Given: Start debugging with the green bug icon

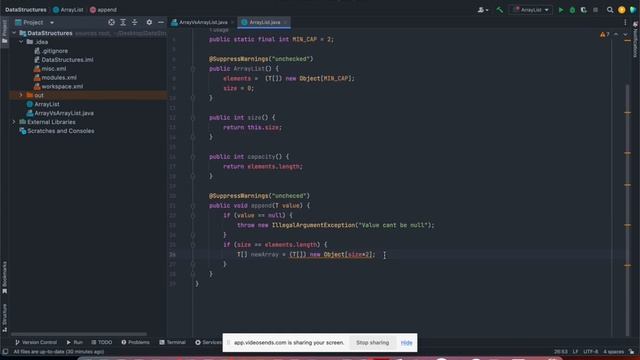Looking at the screenshot, I should coord(572,10).
